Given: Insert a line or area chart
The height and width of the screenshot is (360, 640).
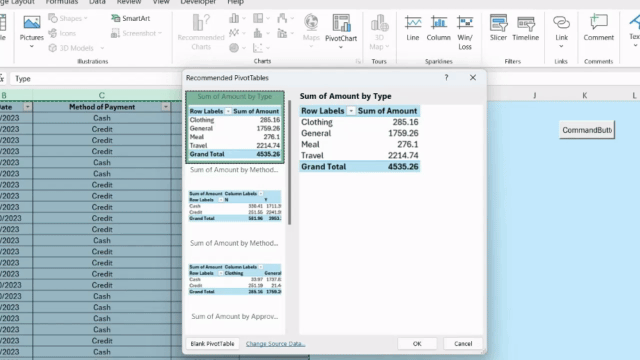Looking at the screenshot, I should point(237,33).
